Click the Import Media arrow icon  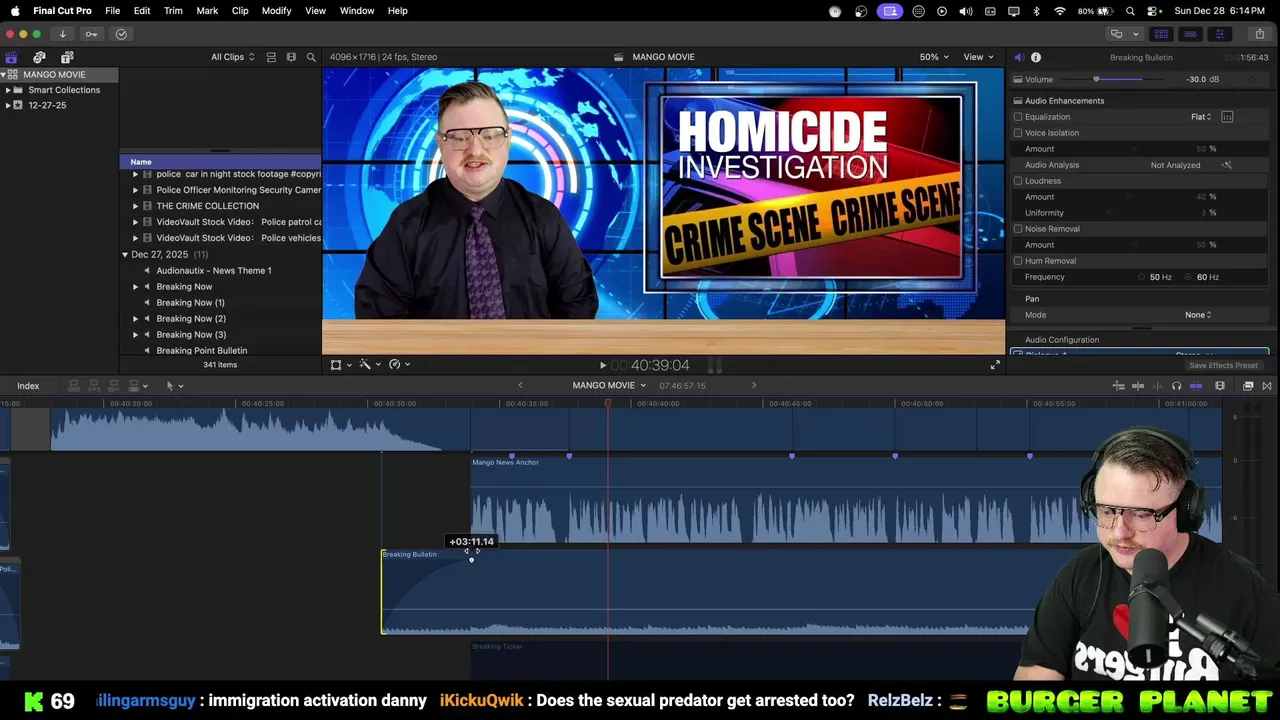pyautogui.click(x=62, y=34)
